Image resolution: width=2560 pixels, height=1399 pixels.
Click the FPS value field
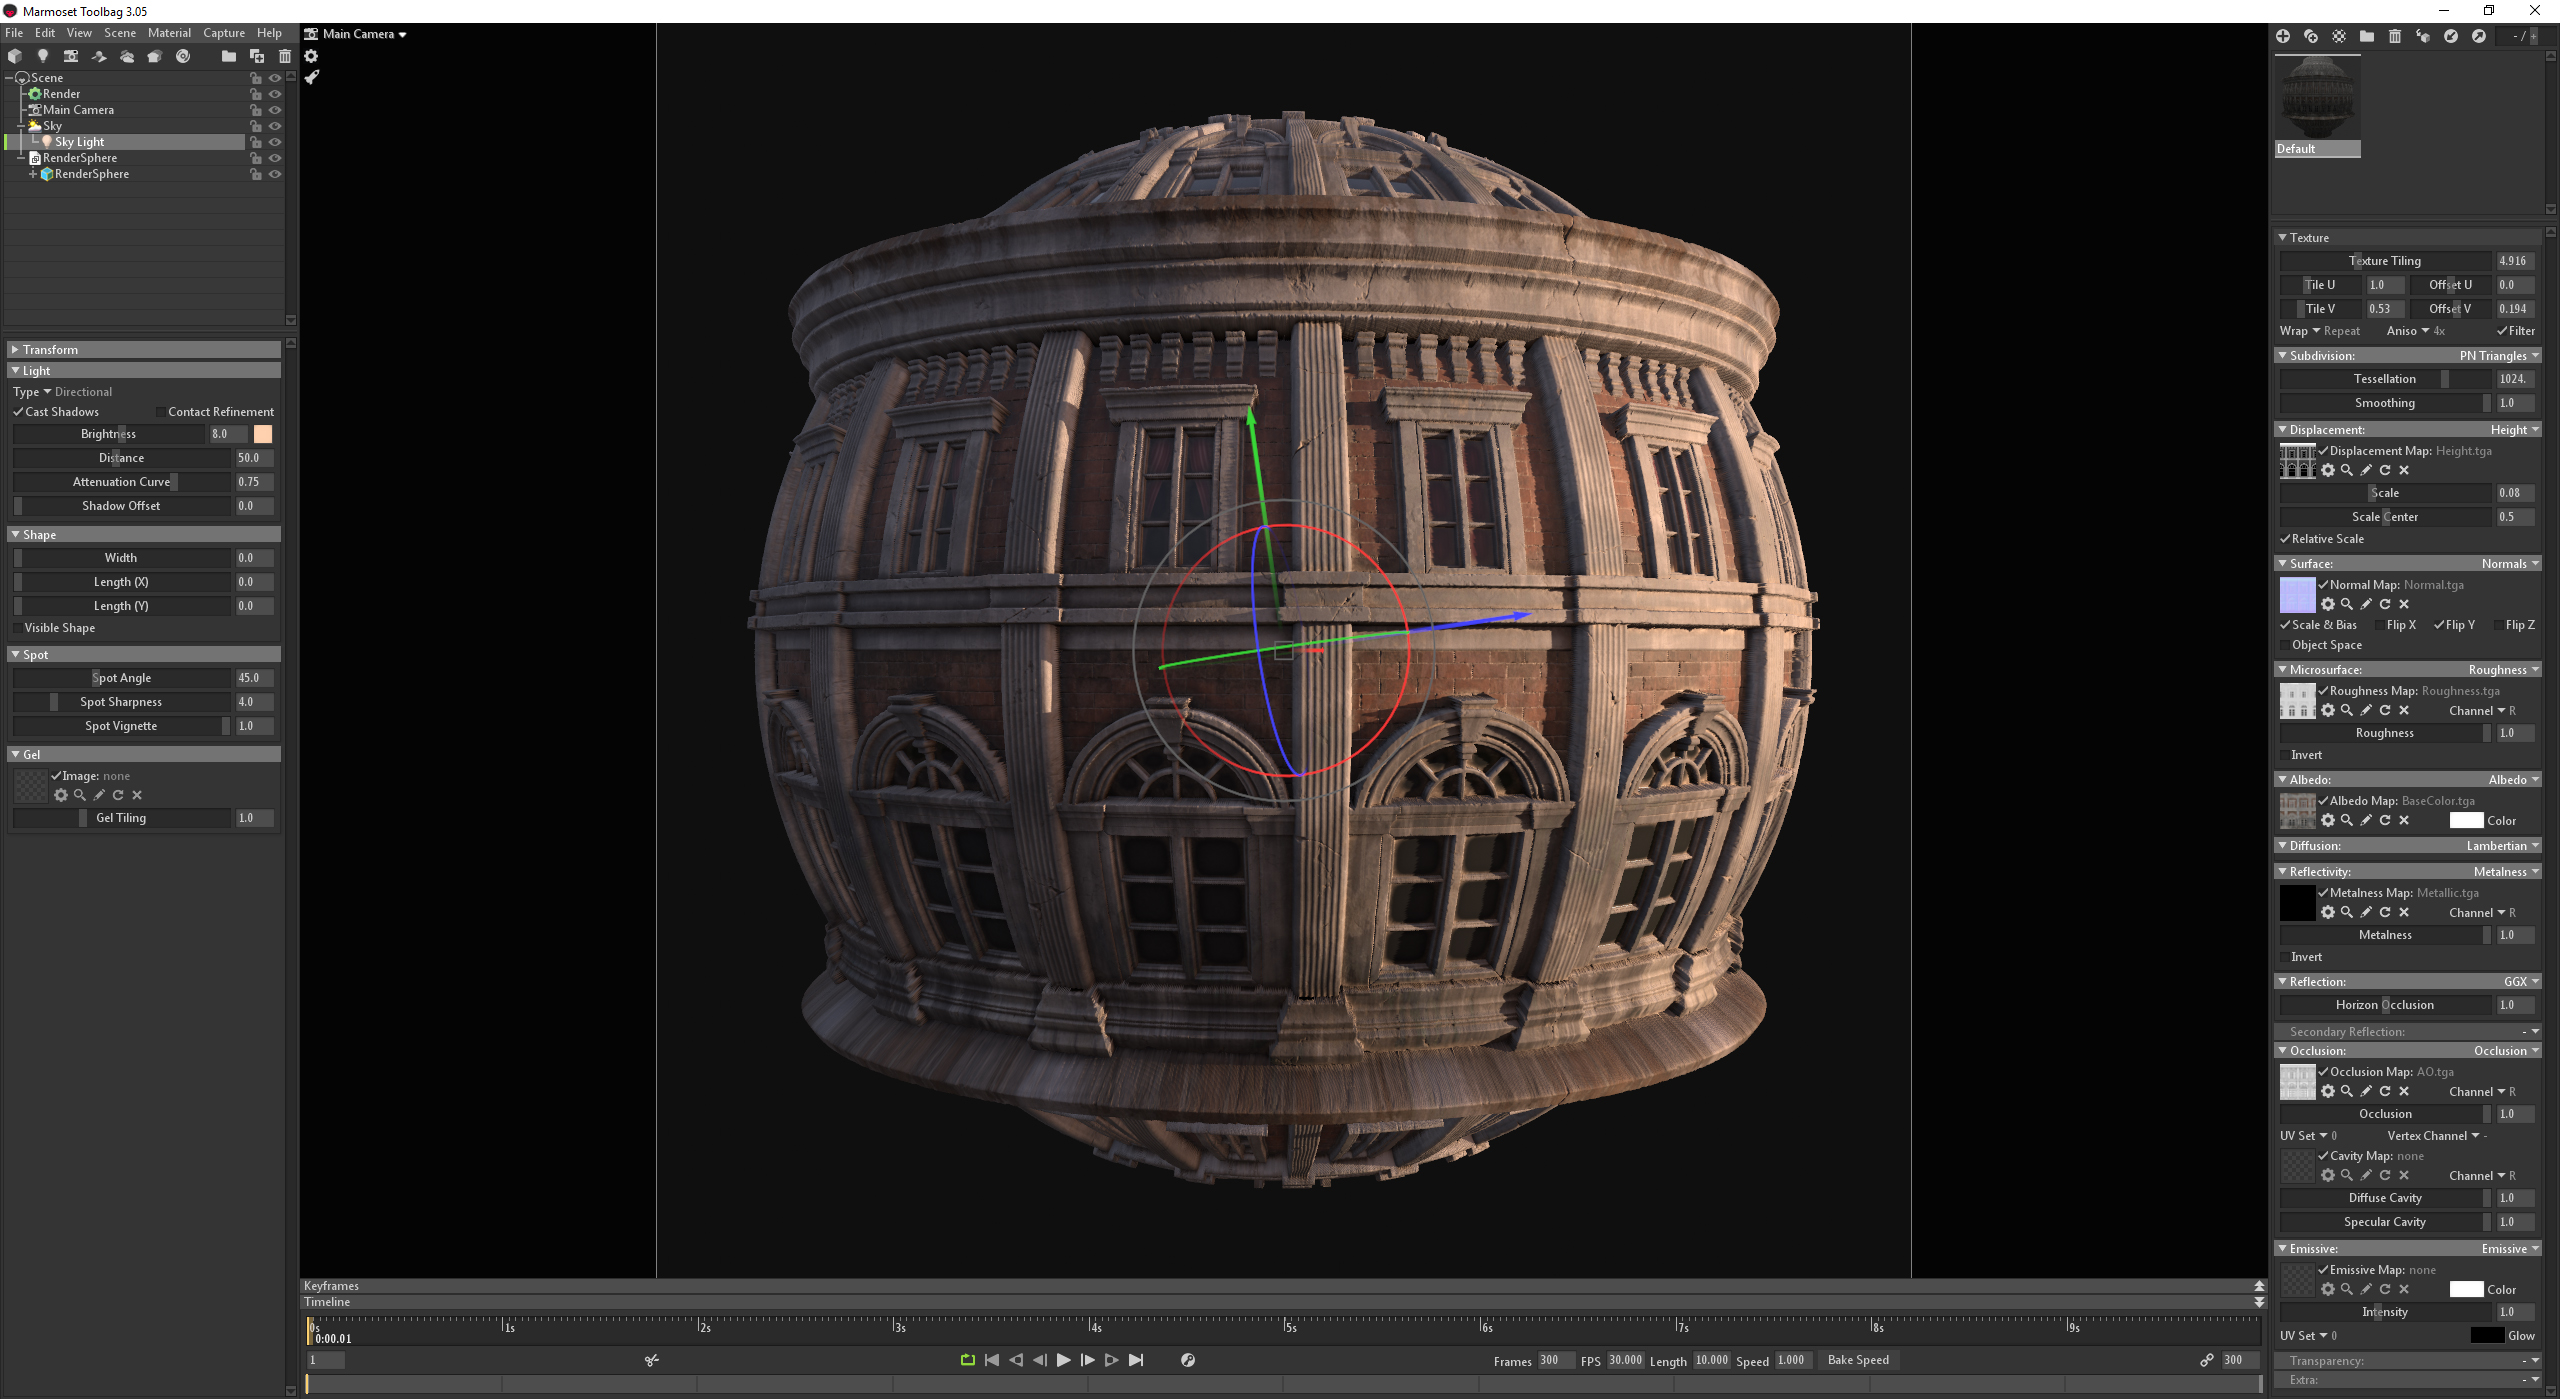pyautogui.click(x=1625, y=1360)
